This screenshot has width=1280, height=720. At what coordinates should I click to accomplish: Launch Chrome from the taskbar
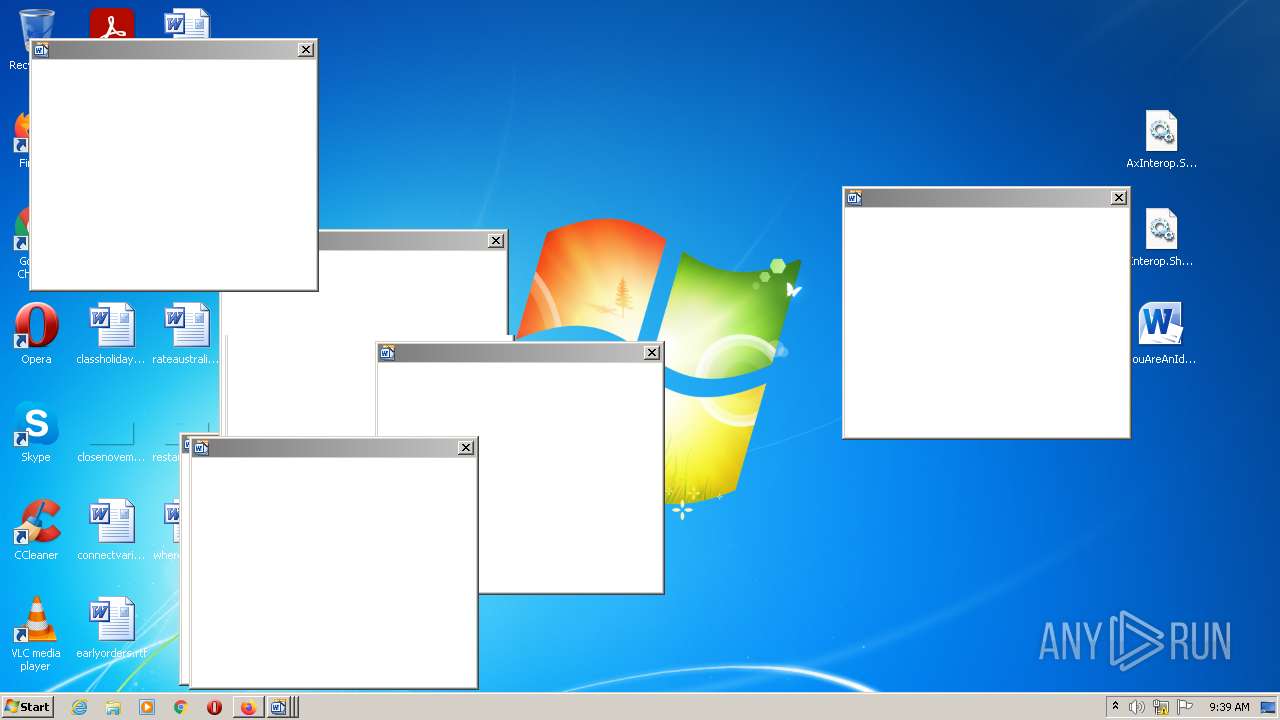pyautogui.click(x=180, y=707)
